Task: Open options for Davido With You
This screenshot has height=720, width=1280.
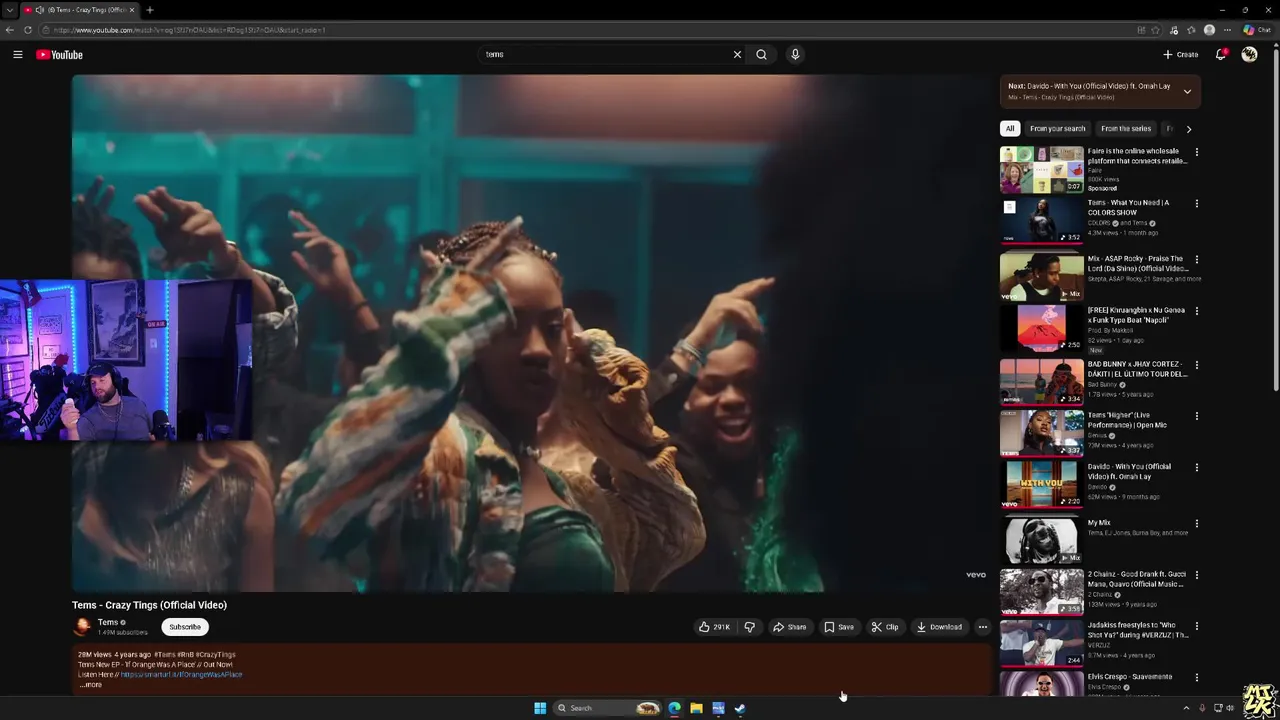Action: click(x=1197, y=467)
